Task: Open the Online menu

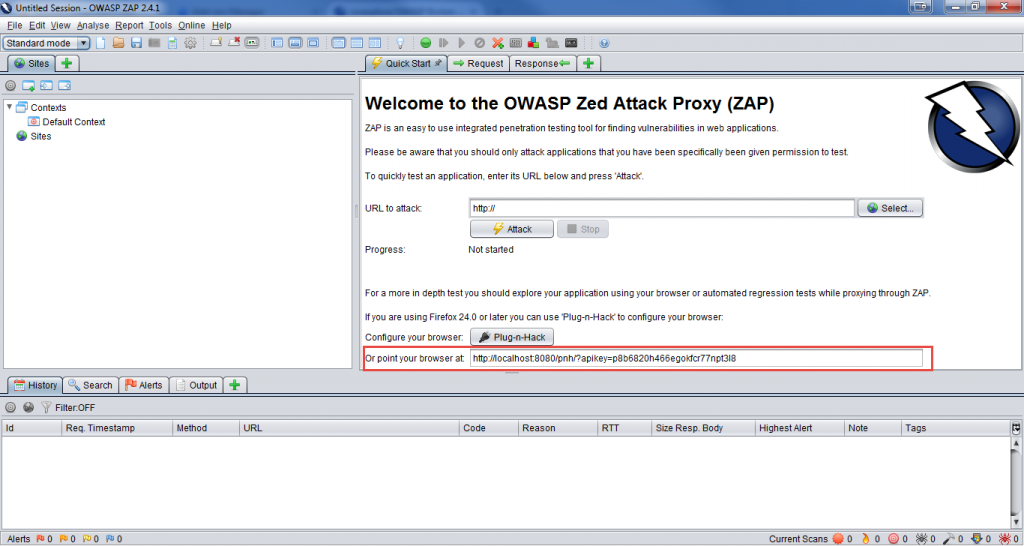Action: tap(191, 25)
